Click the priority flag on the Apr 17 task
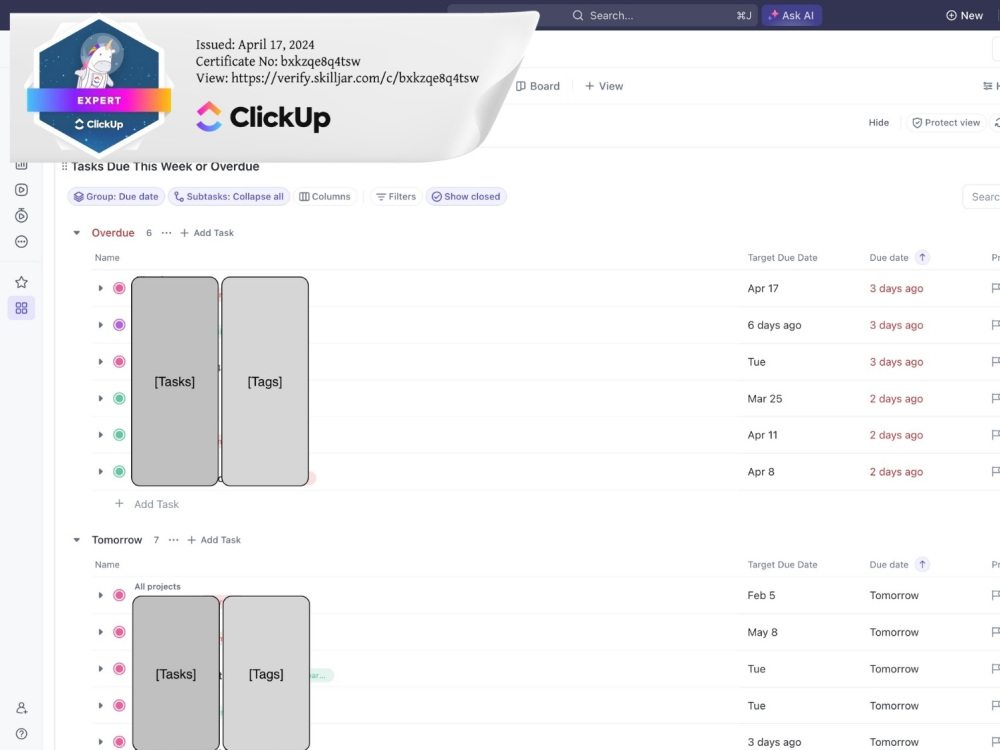The image size is (1000, 750). point(995,288)
